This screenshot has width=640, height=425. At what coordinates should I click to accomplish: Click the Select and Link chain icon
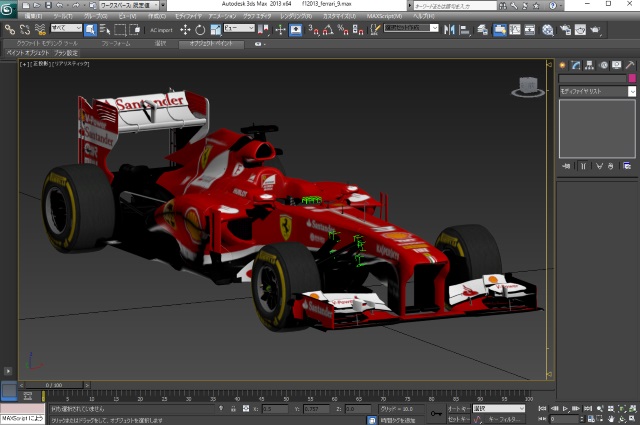click(x=10, y=30)
